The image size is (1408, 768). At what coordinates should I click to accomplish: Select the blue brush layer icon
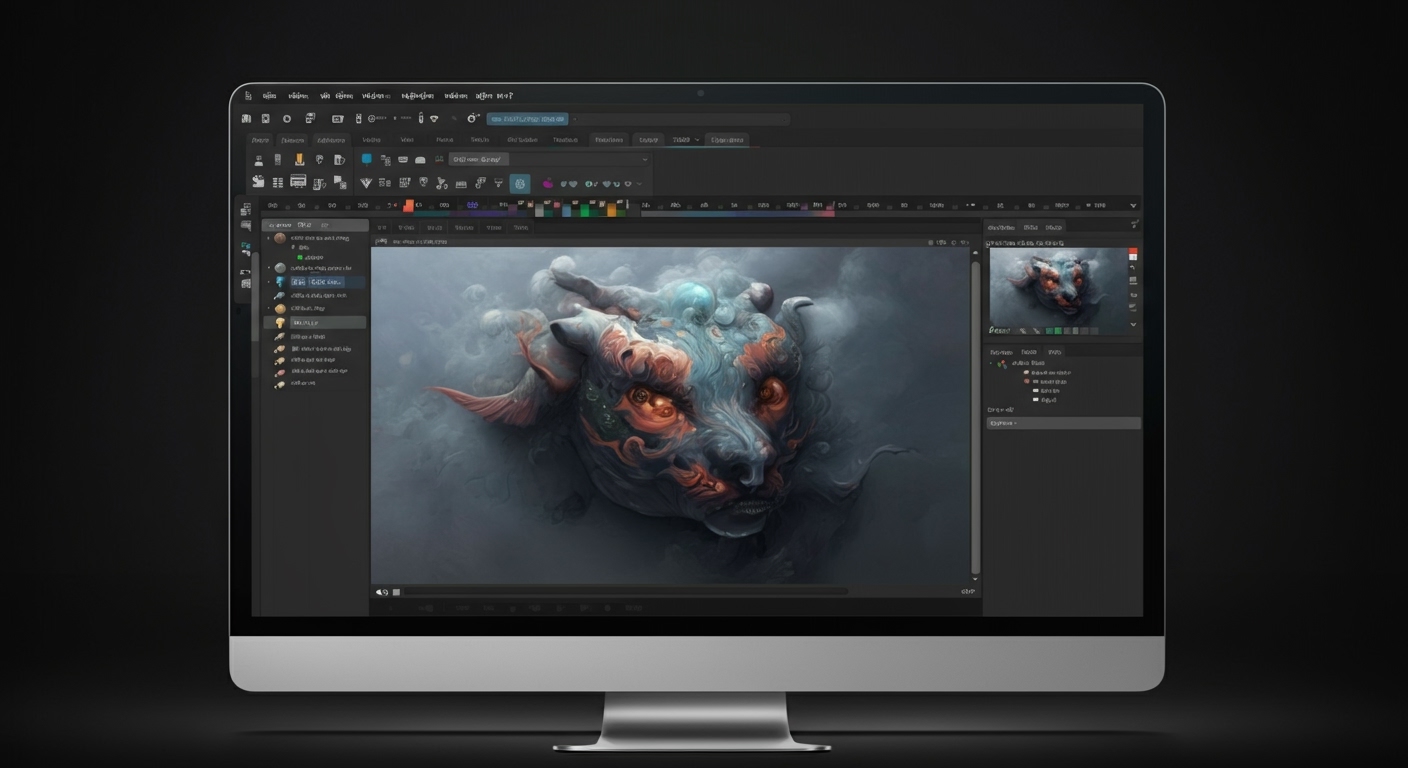tap(280, 282)
